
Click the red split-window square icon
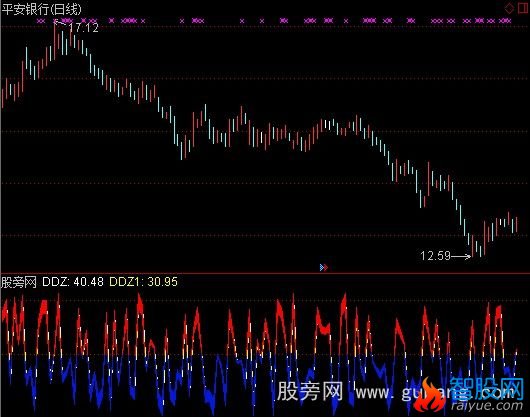tap(523, 8)
